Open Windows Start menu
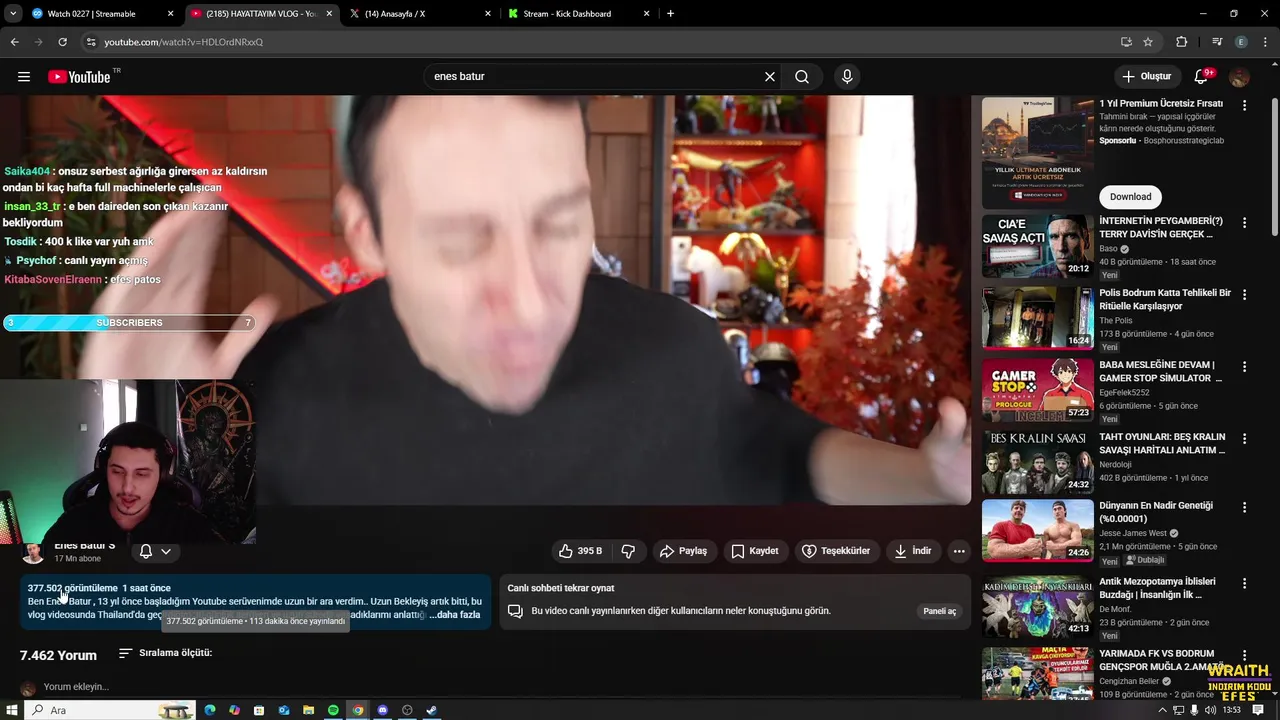 (12, 710)
